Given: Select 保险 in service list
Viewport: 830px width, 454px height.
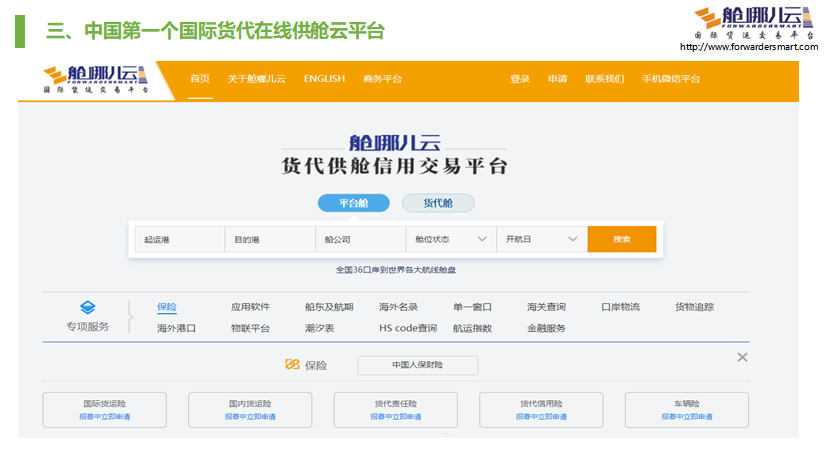Looking at the screenshot, I should (167, 307).
